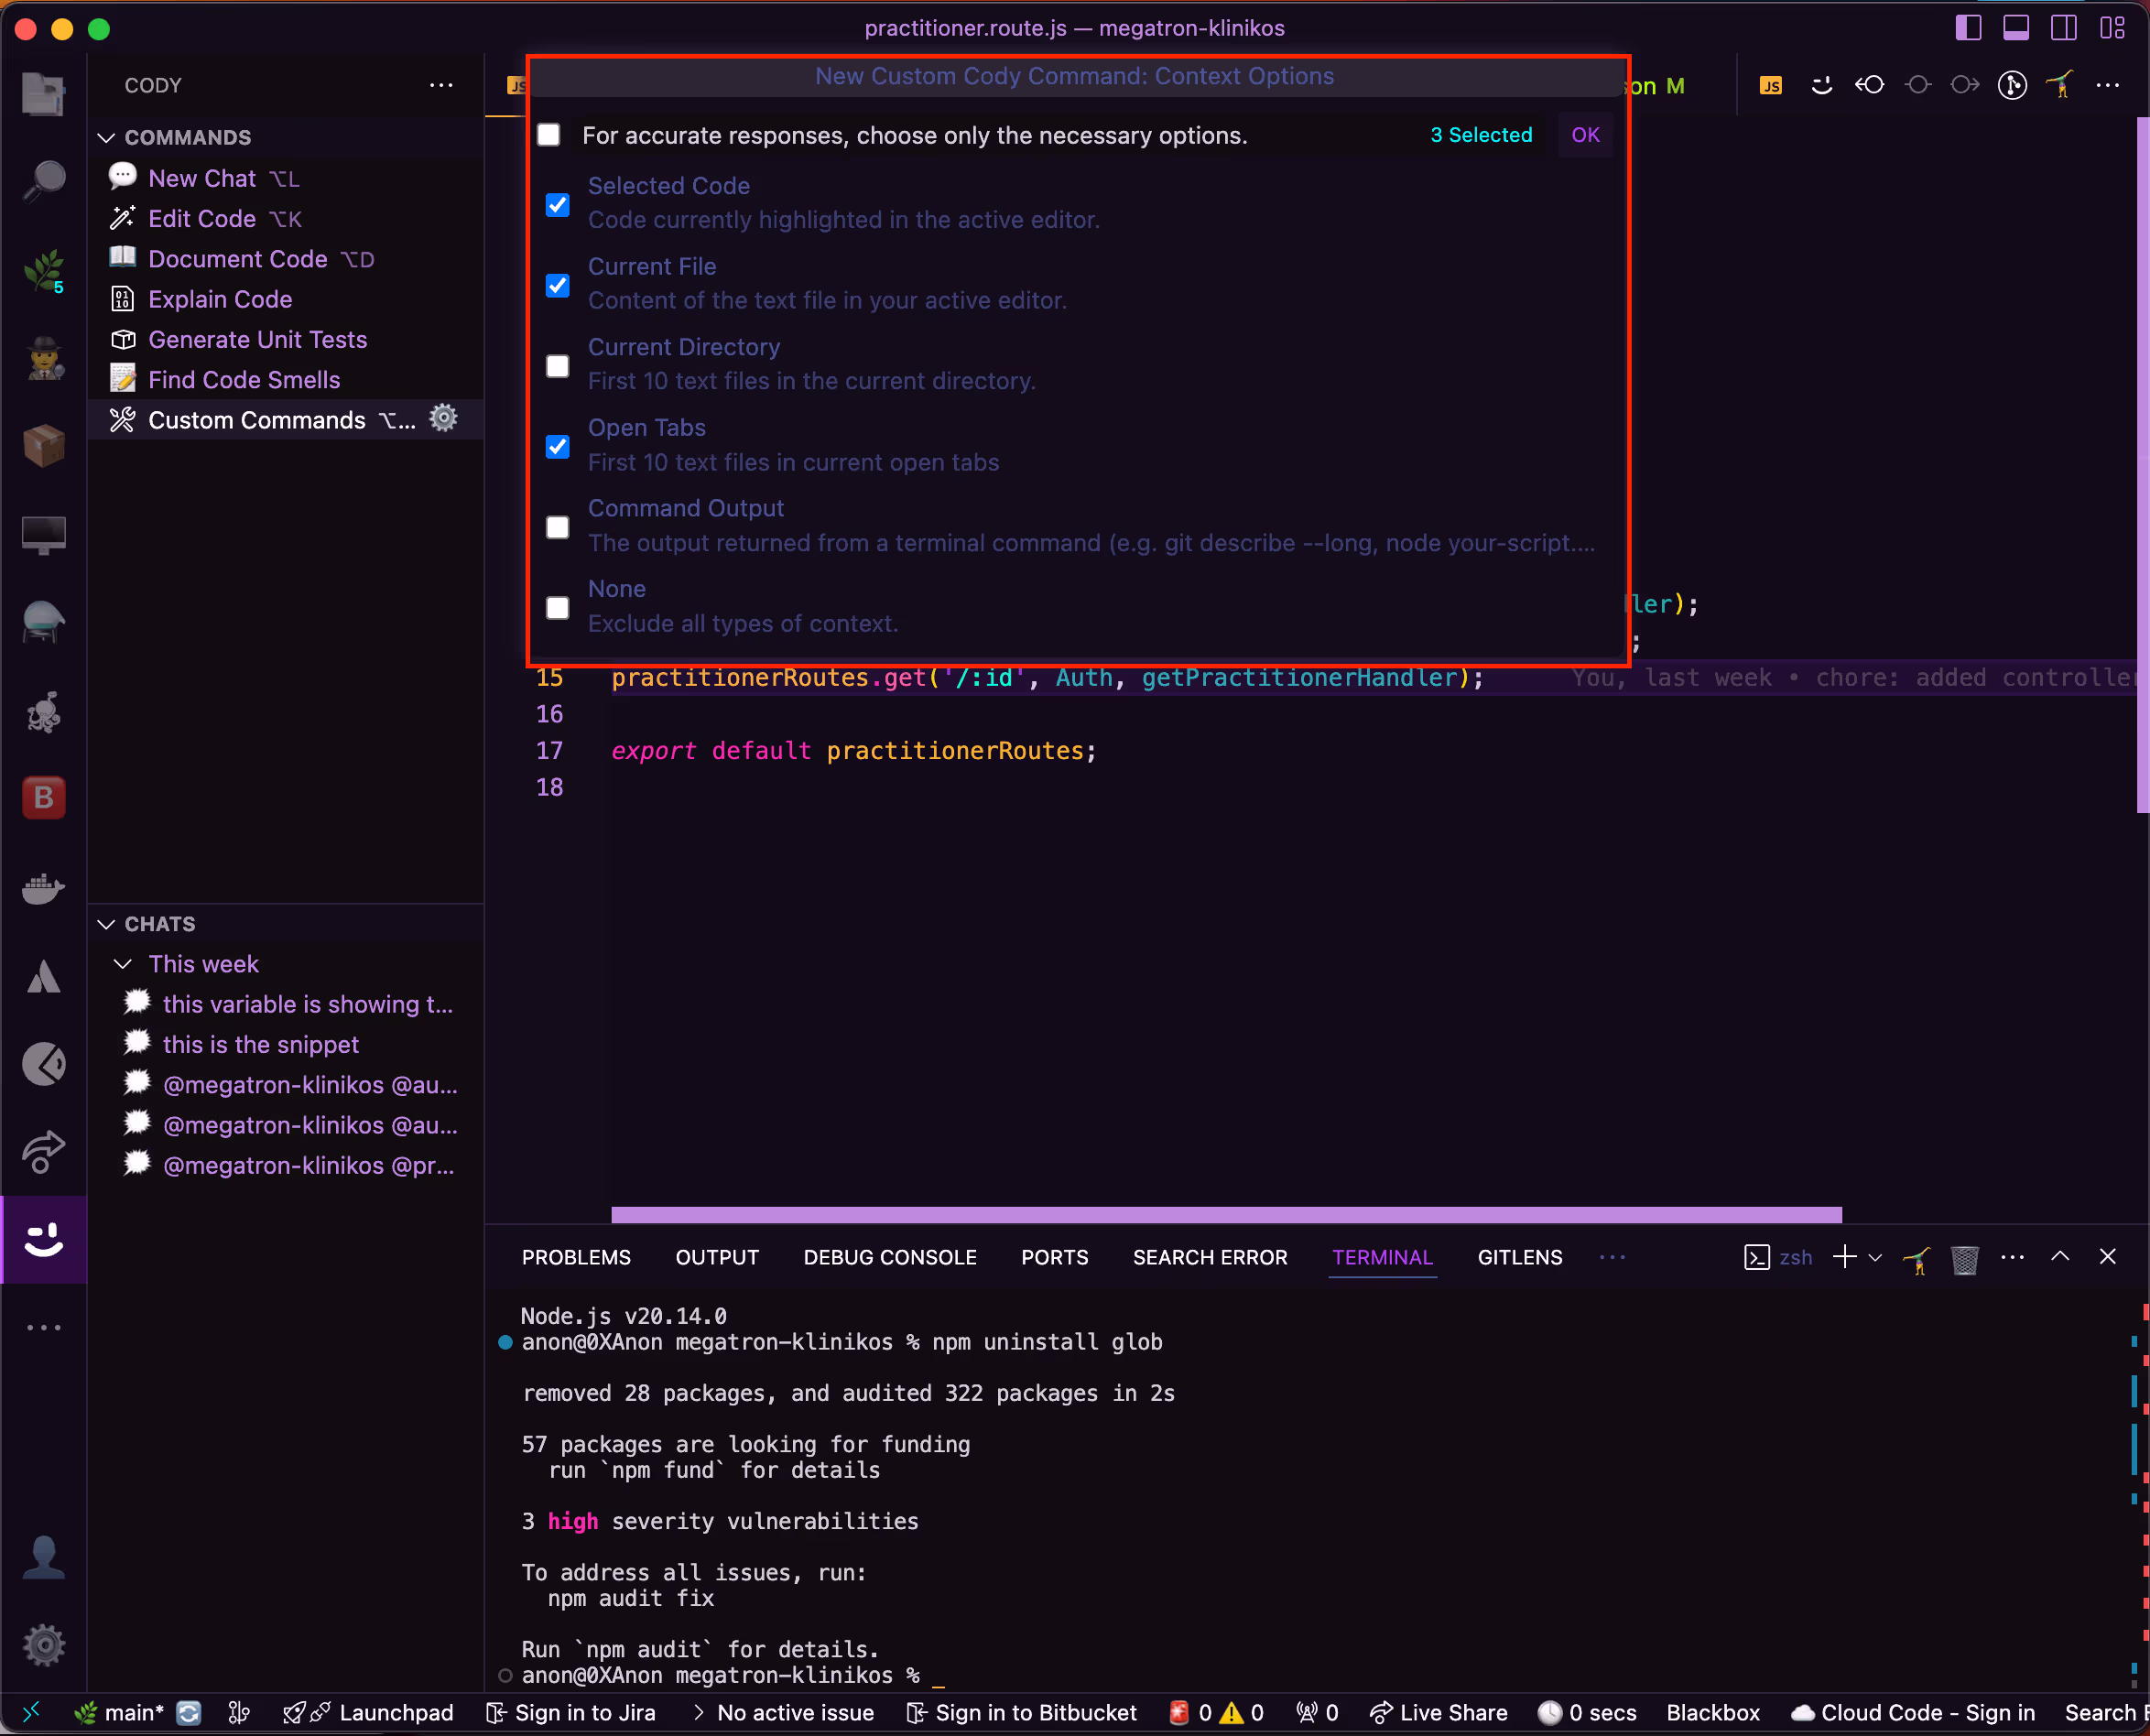Click the go to previous change icon
Viewport: 2150px width, 1736px height.
[x=1869, y=85]
